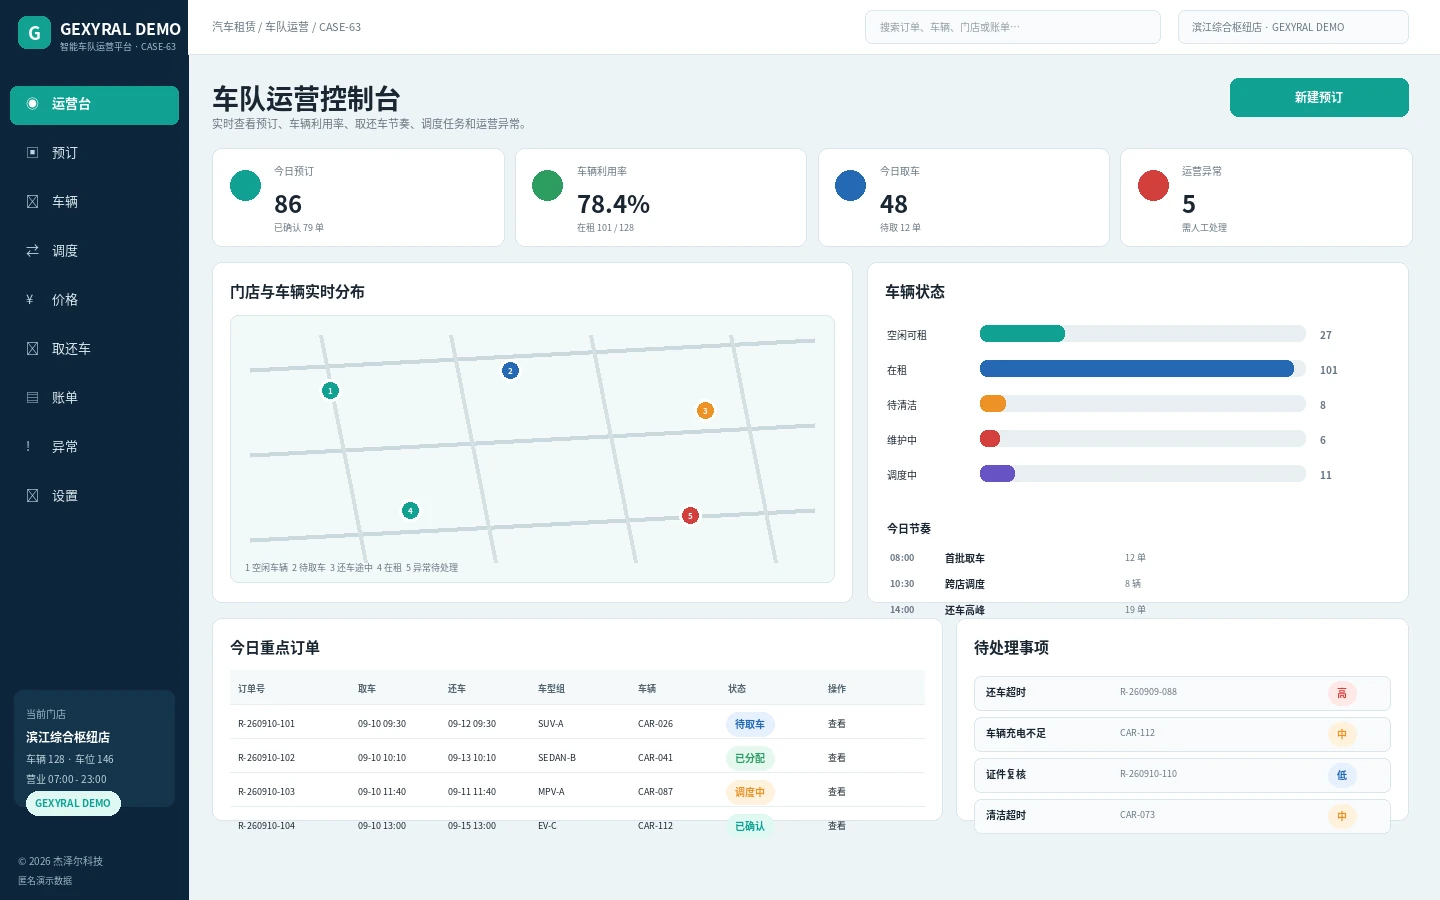The width and height of the screenshot is (1440, 900).
Task: Click the 空闲可租 progress bar
Action: pos(1143,334)
